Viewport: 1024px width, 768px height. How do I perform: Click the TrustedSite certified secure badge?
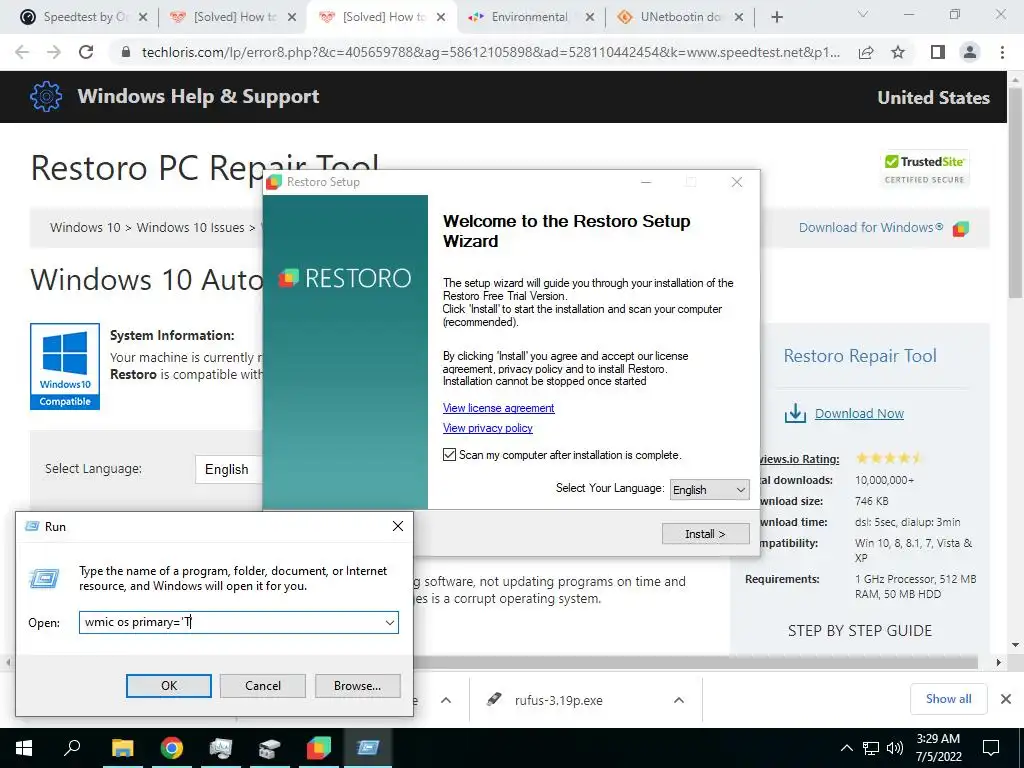925,170
